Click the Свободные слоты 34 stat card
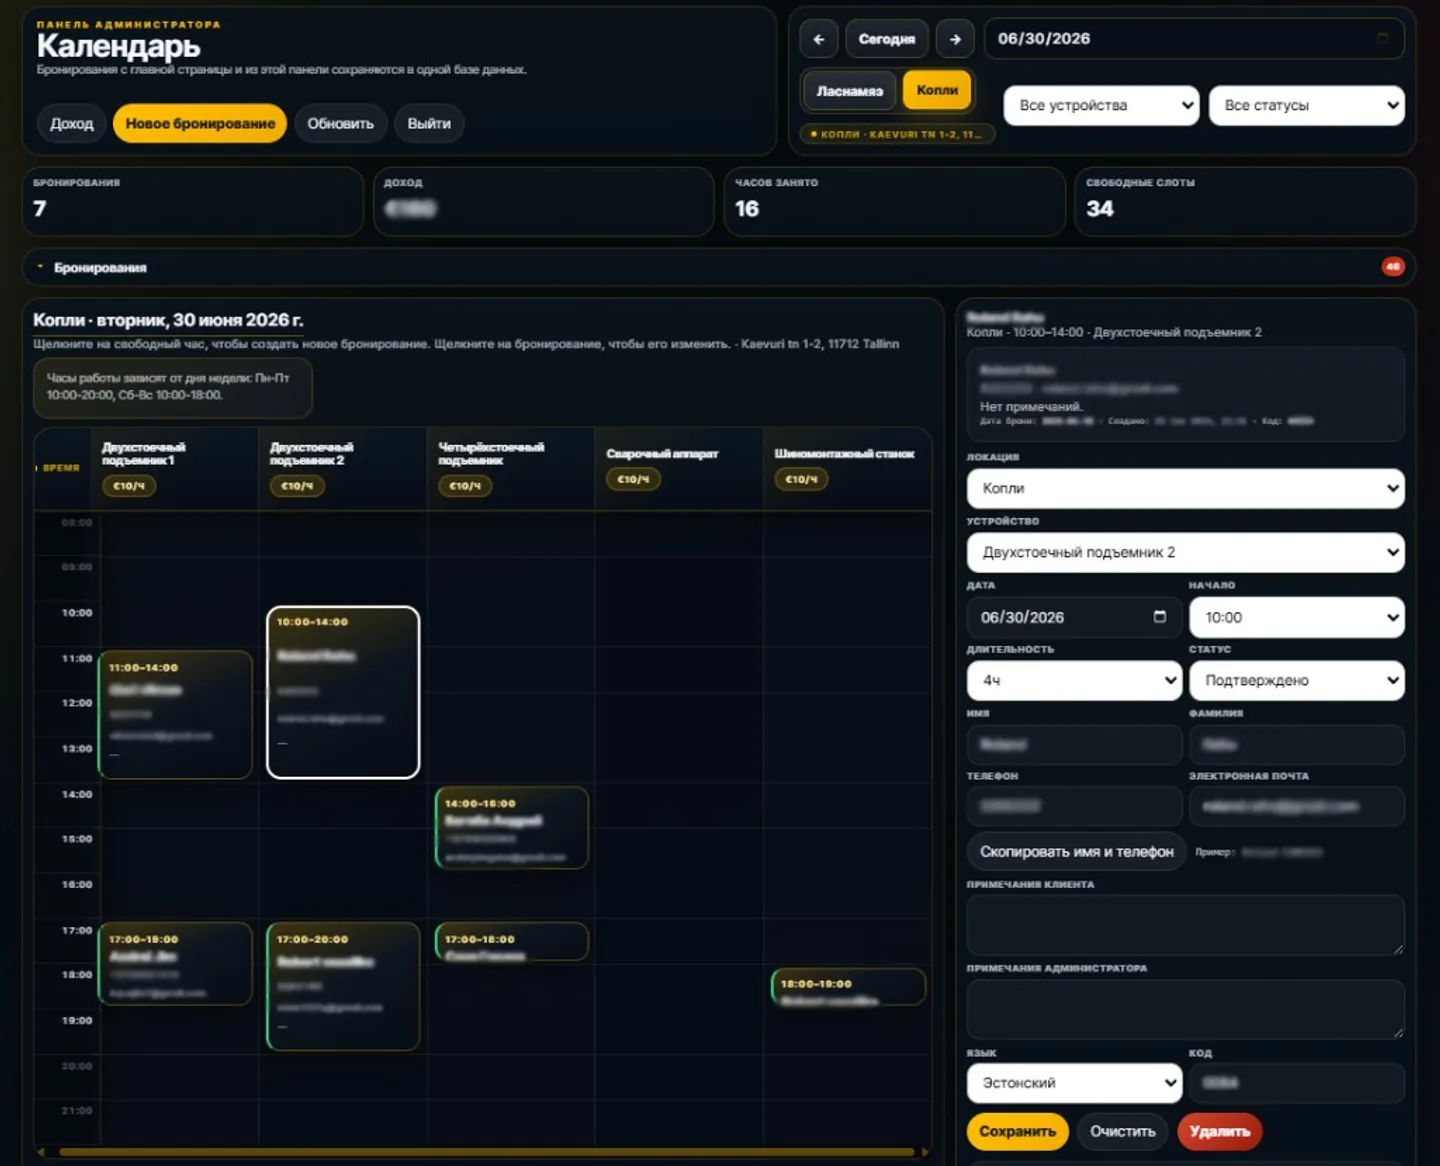 point(1245,201)
